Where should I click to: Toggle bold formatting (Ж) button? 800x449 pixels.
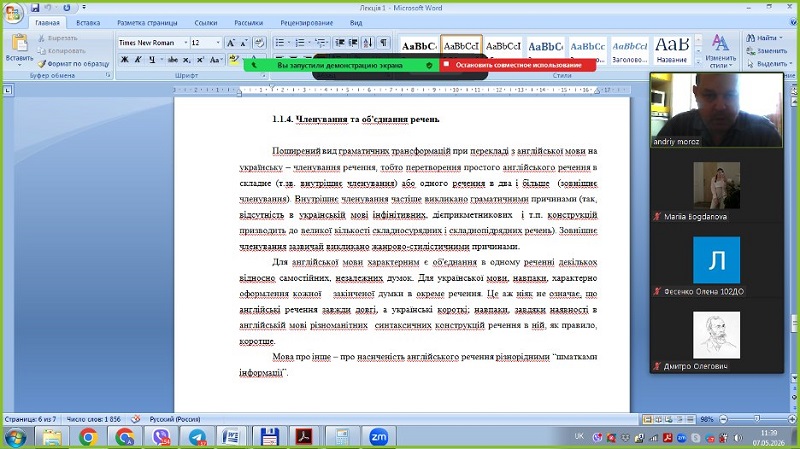tap(124, 60)
